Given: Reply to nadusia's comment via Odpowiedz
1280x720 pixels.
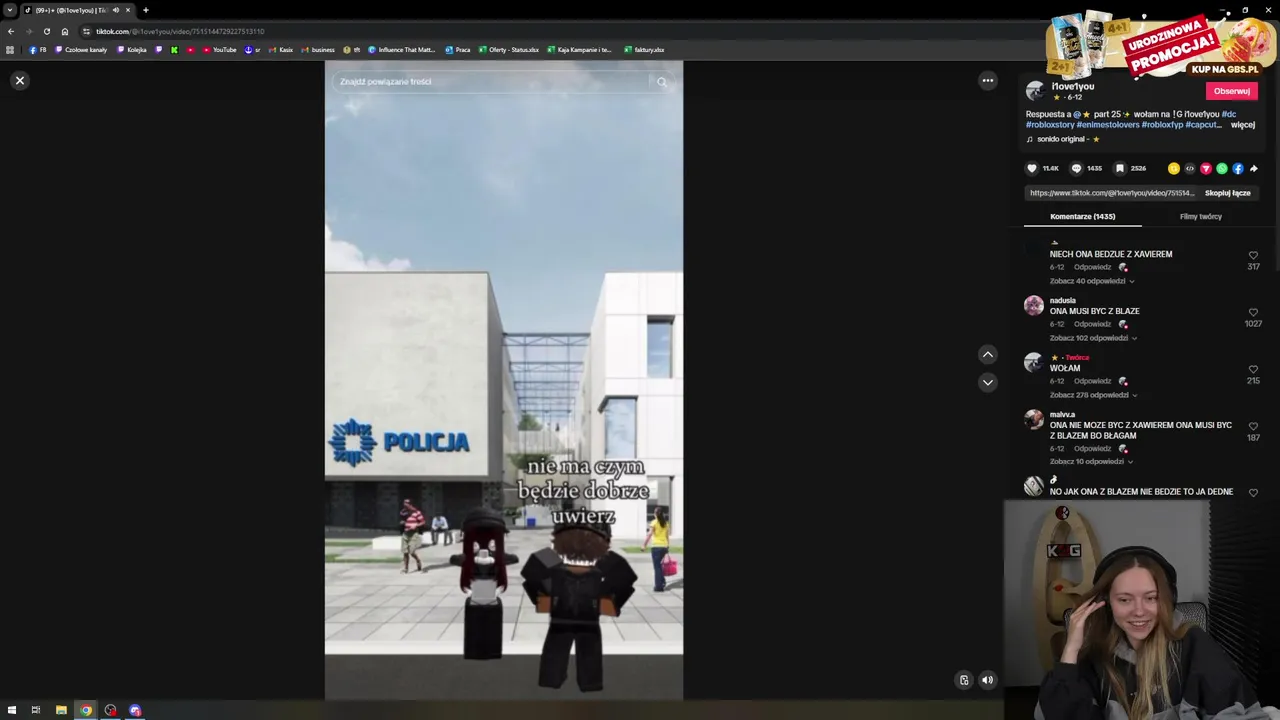Looking at the screenshot, I should point(1093,325).
